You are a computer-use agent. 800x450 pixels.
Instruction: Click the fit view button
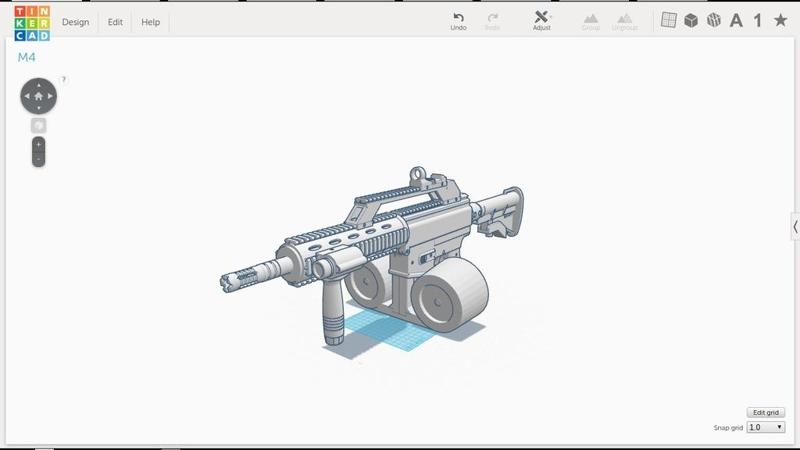pyautogui.click(x=38, y=126)
